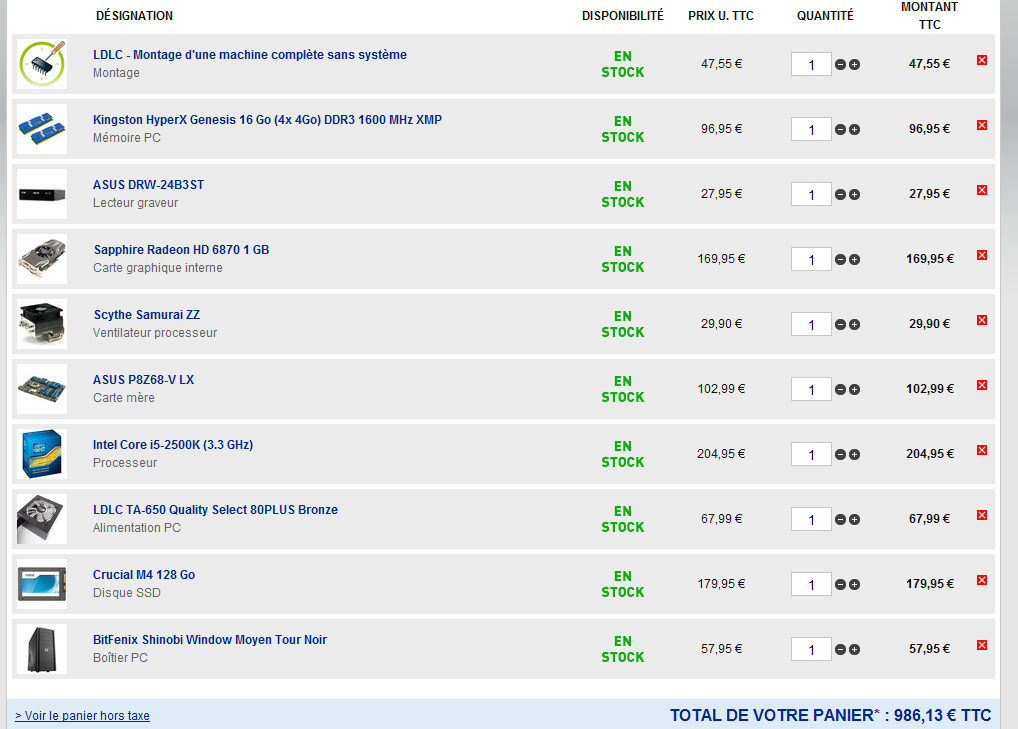
Task: Remove LDLC TA-650 power supply from cart
Action: 982,515
